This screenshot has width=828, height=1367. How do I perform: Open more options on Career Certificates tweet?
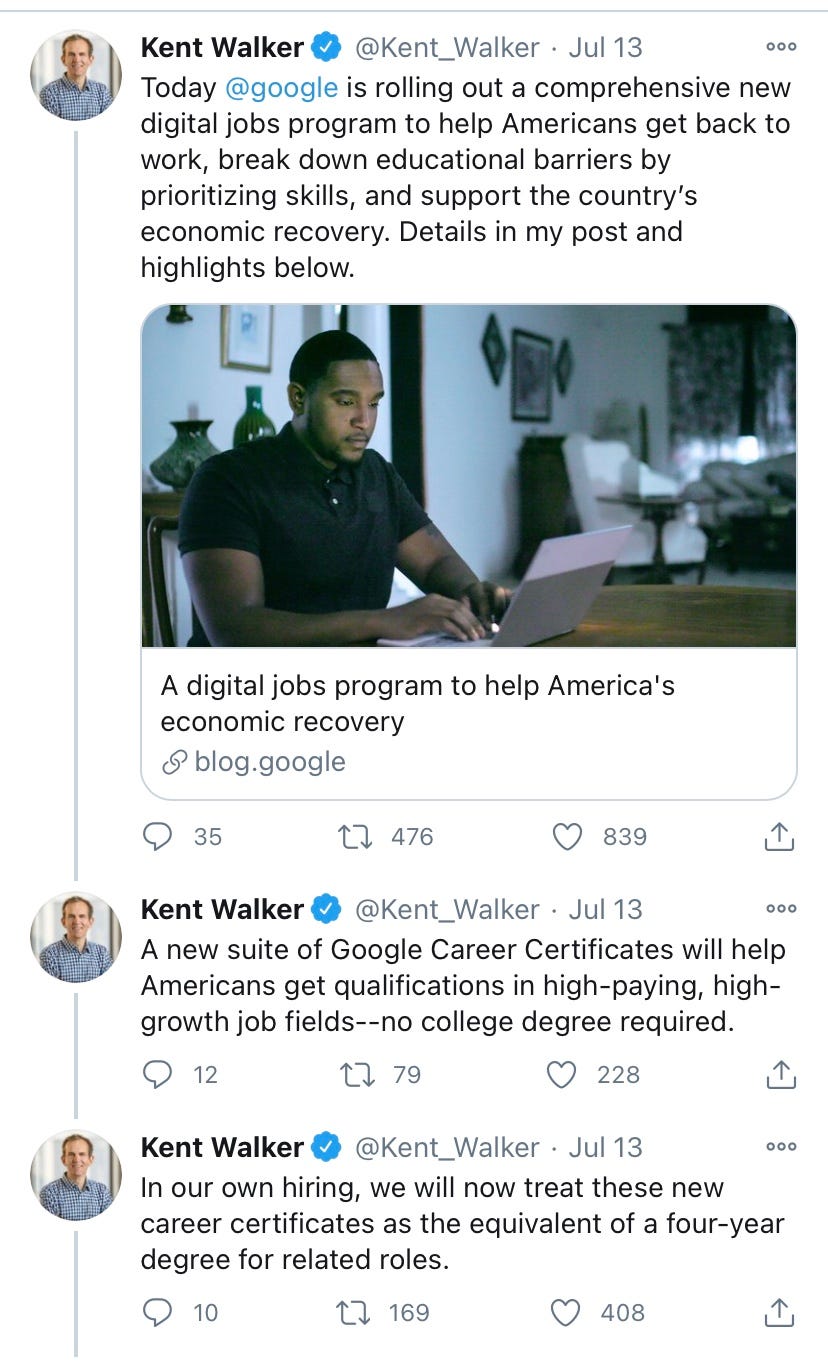point(780,909)
